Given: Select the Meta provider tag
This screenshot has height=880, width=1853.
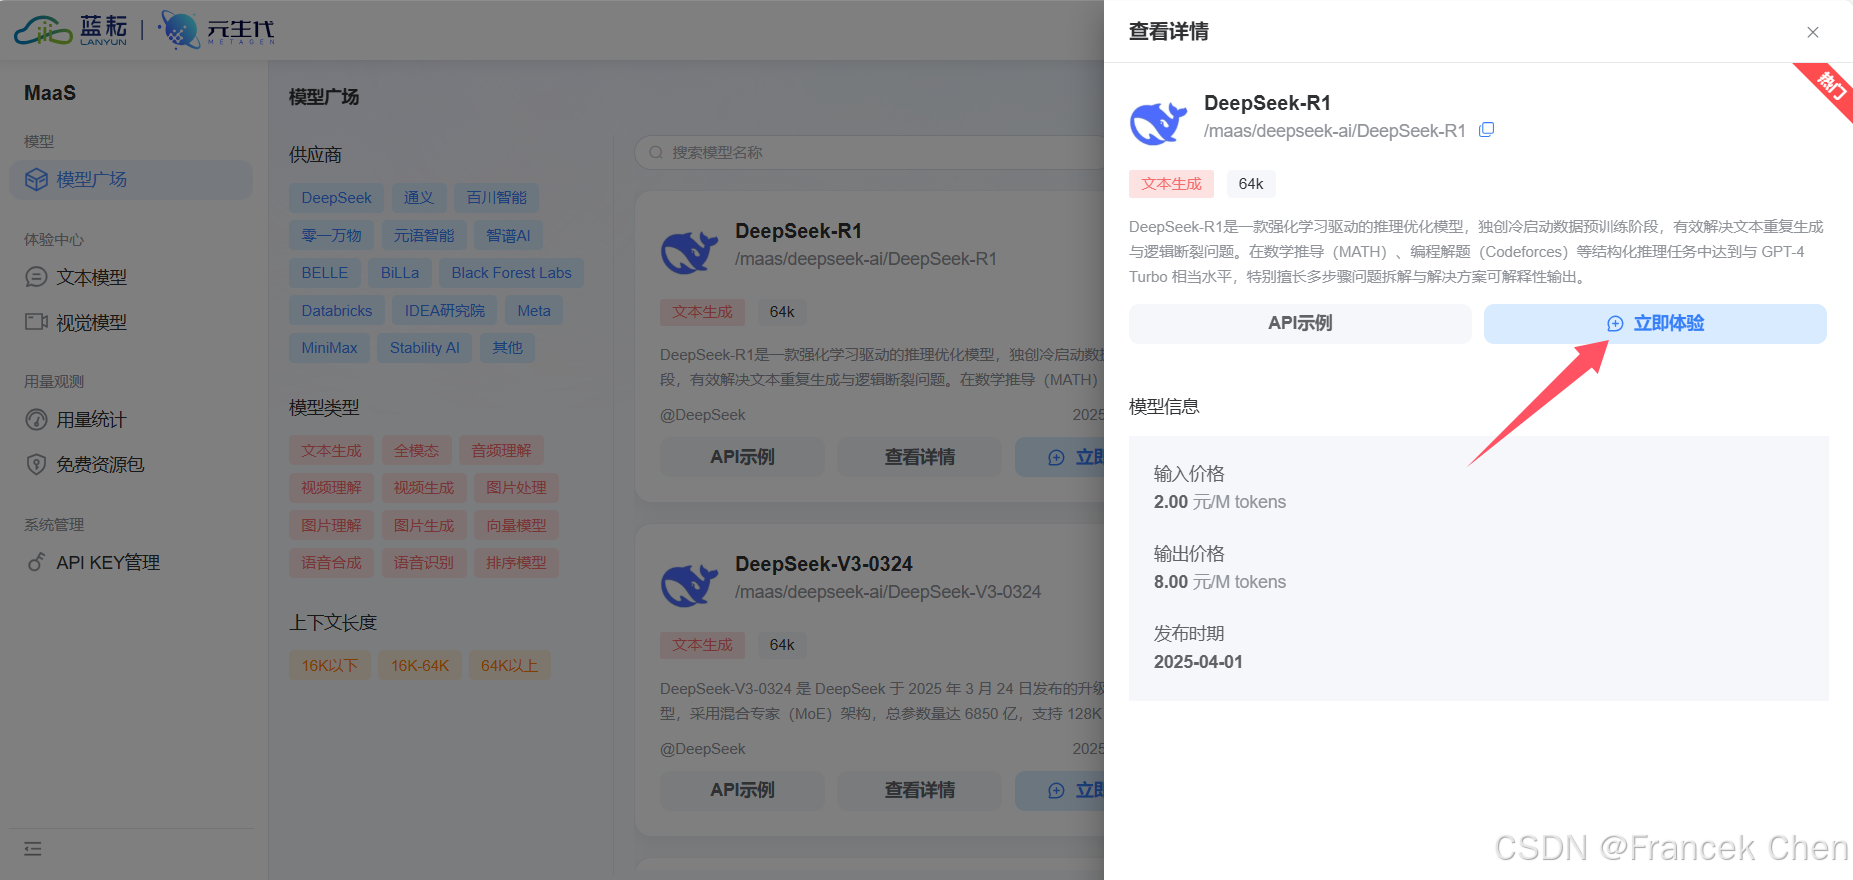Looking at the screenshot, I should click(534, 311).
